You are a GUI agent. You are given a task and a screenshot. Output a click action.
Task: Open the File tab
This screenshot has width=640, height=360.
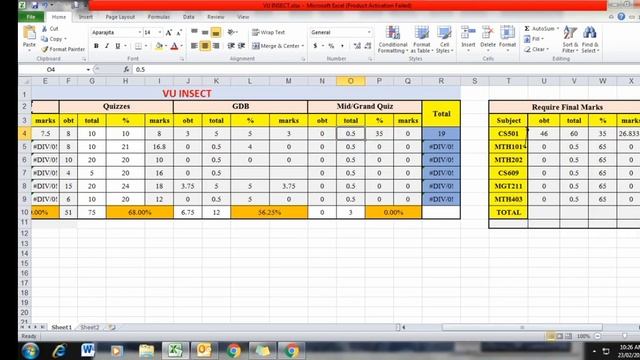(31, 17)
